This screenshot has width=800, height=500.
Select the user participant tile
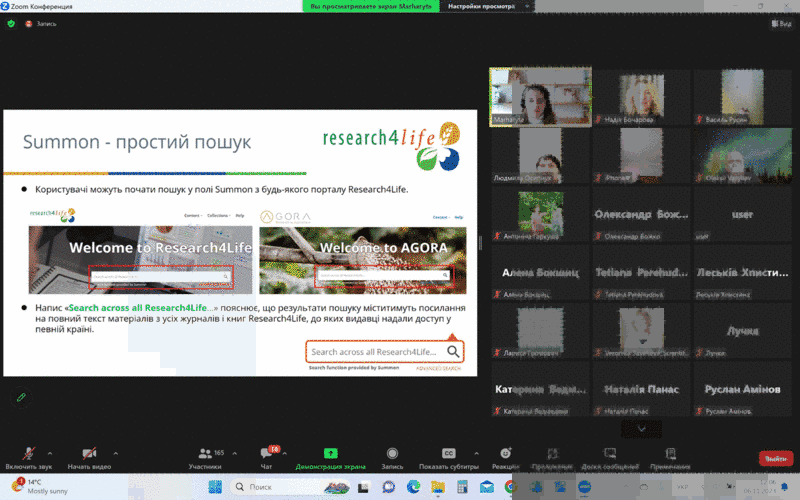point(742,214)
